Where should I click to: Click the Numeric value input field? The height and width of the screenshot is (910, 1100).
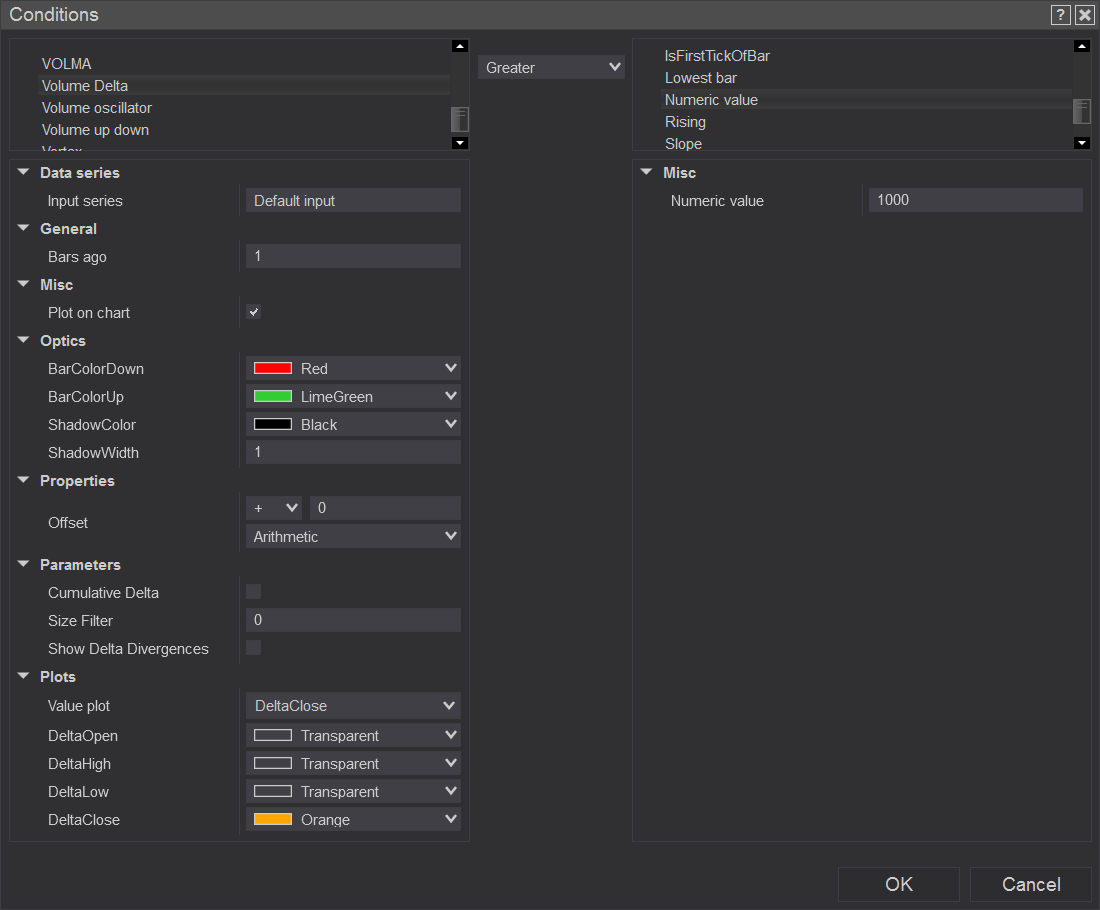pyautogui.click(x=974, y=200)
